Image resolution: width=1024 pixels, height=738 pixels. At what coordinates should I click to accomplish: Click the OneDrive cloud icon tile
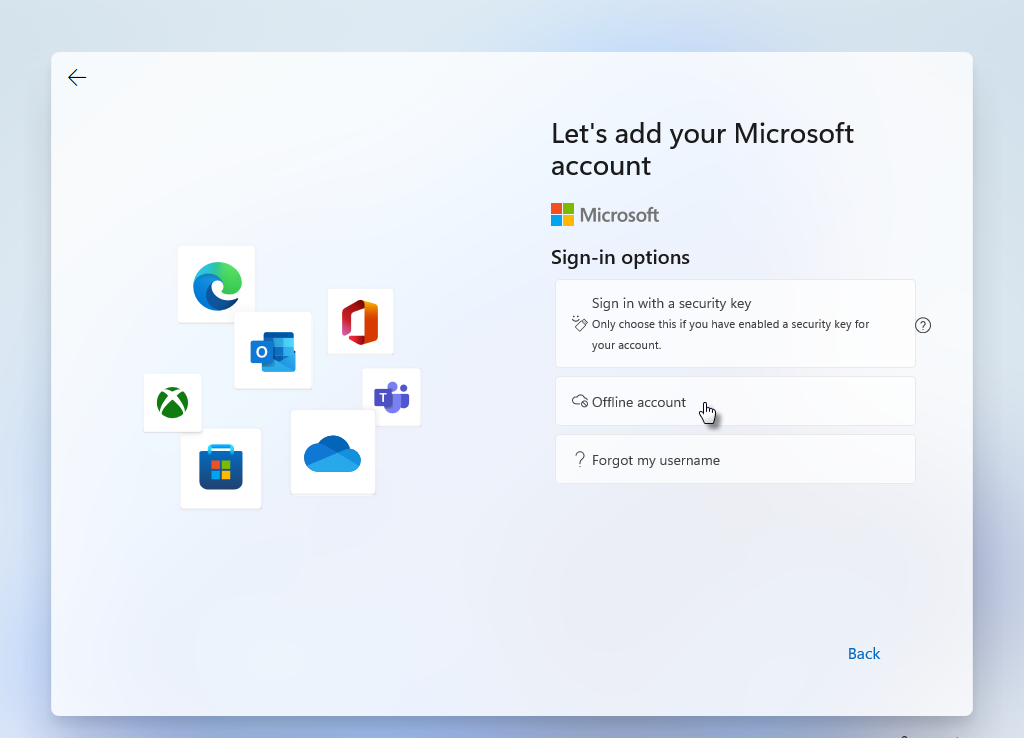point(333,452)
